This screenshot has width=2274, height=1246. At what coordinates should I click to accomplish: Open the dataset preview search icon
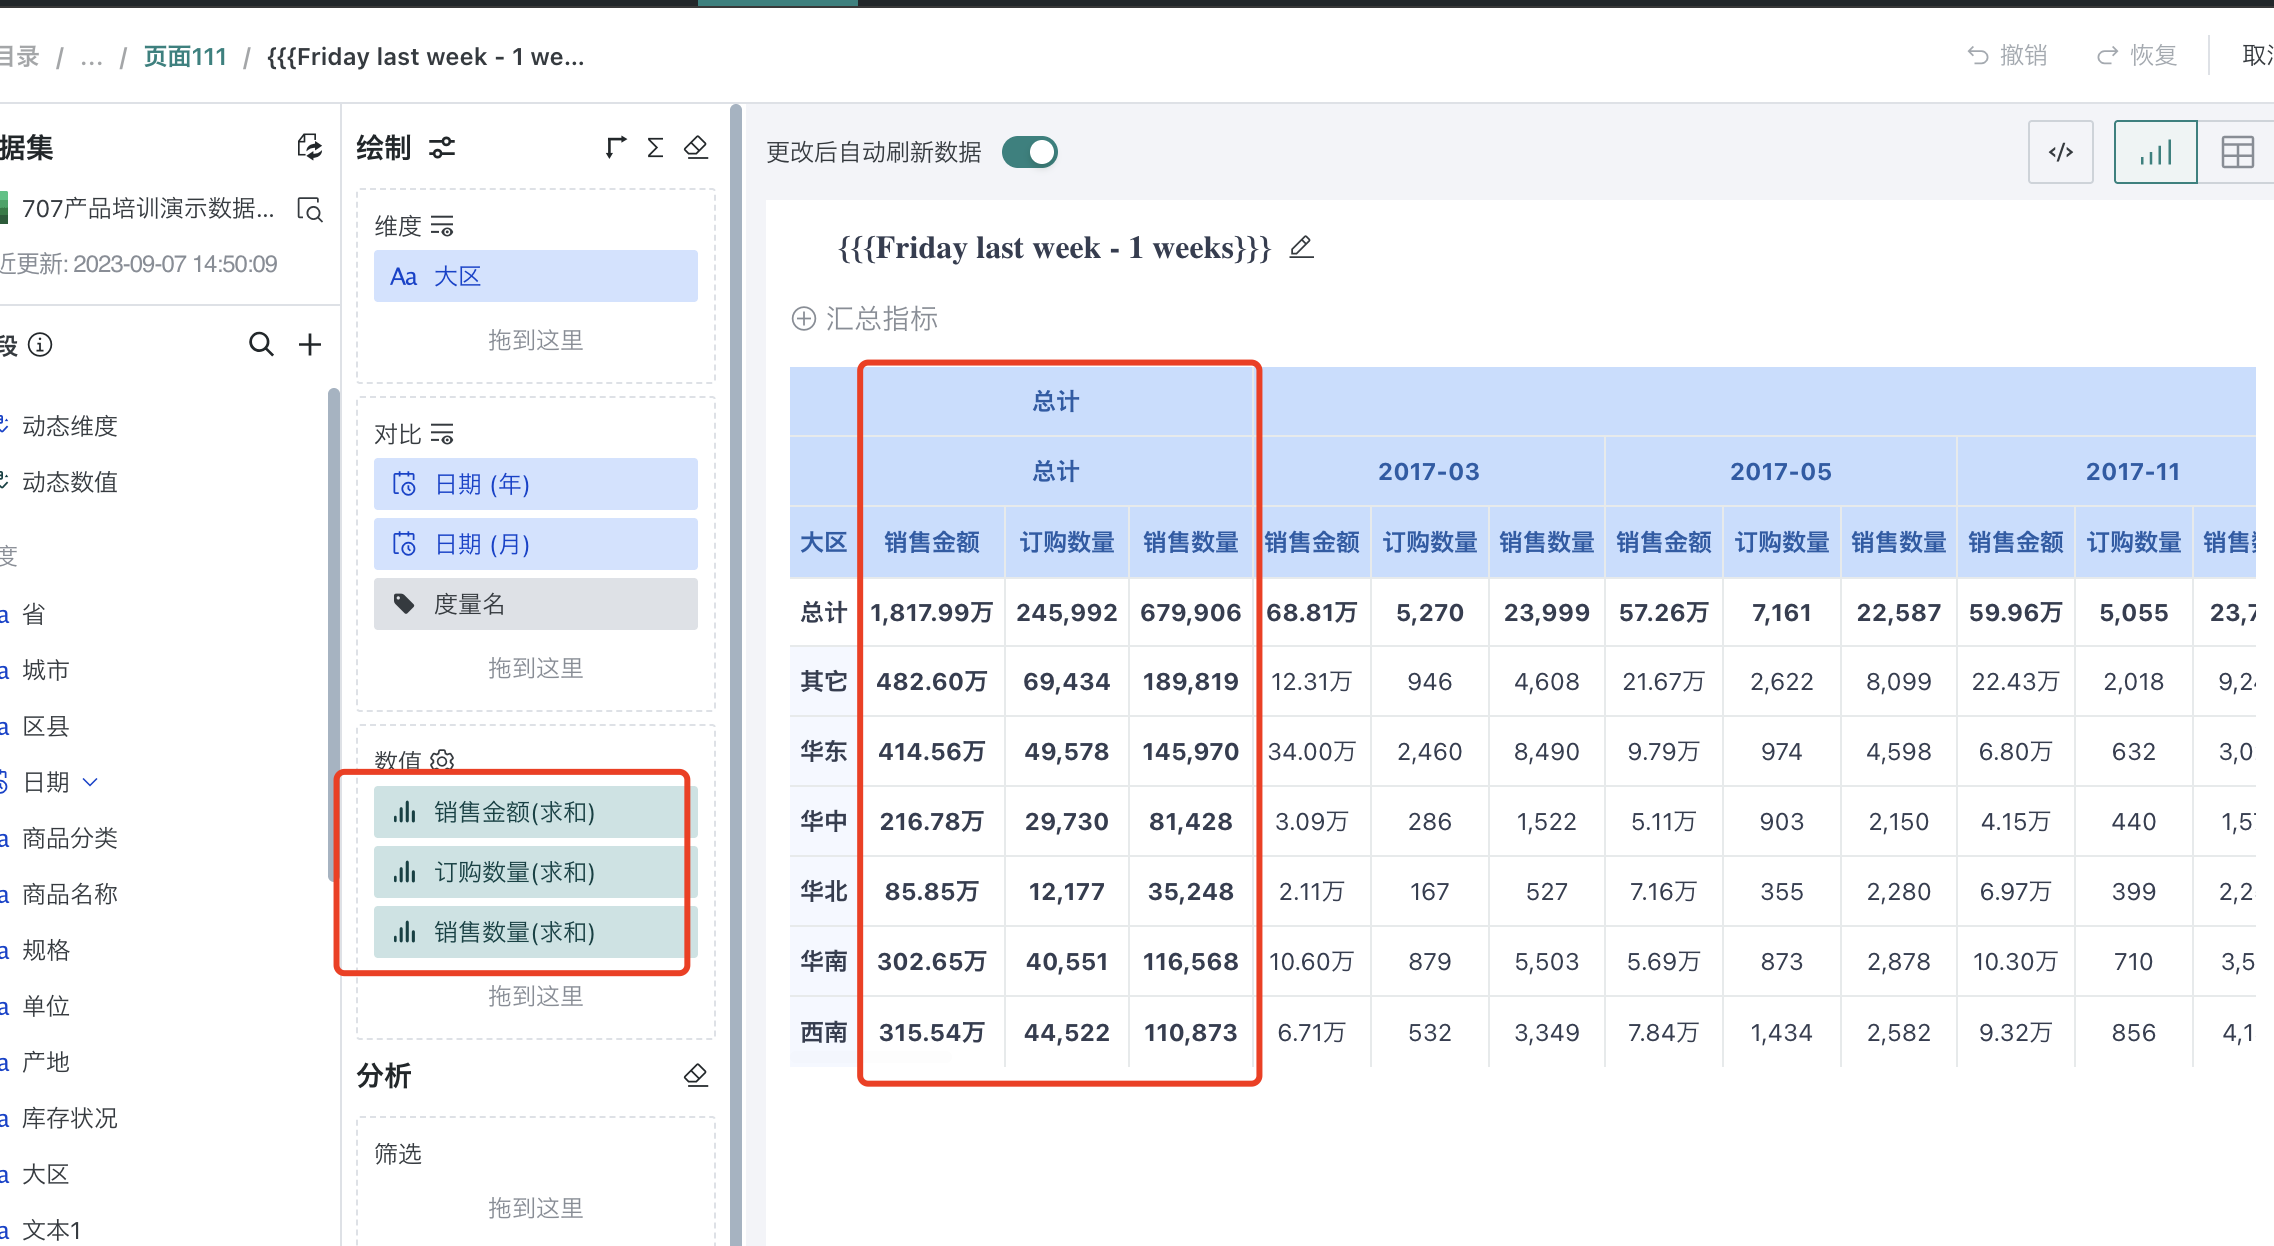309,209
